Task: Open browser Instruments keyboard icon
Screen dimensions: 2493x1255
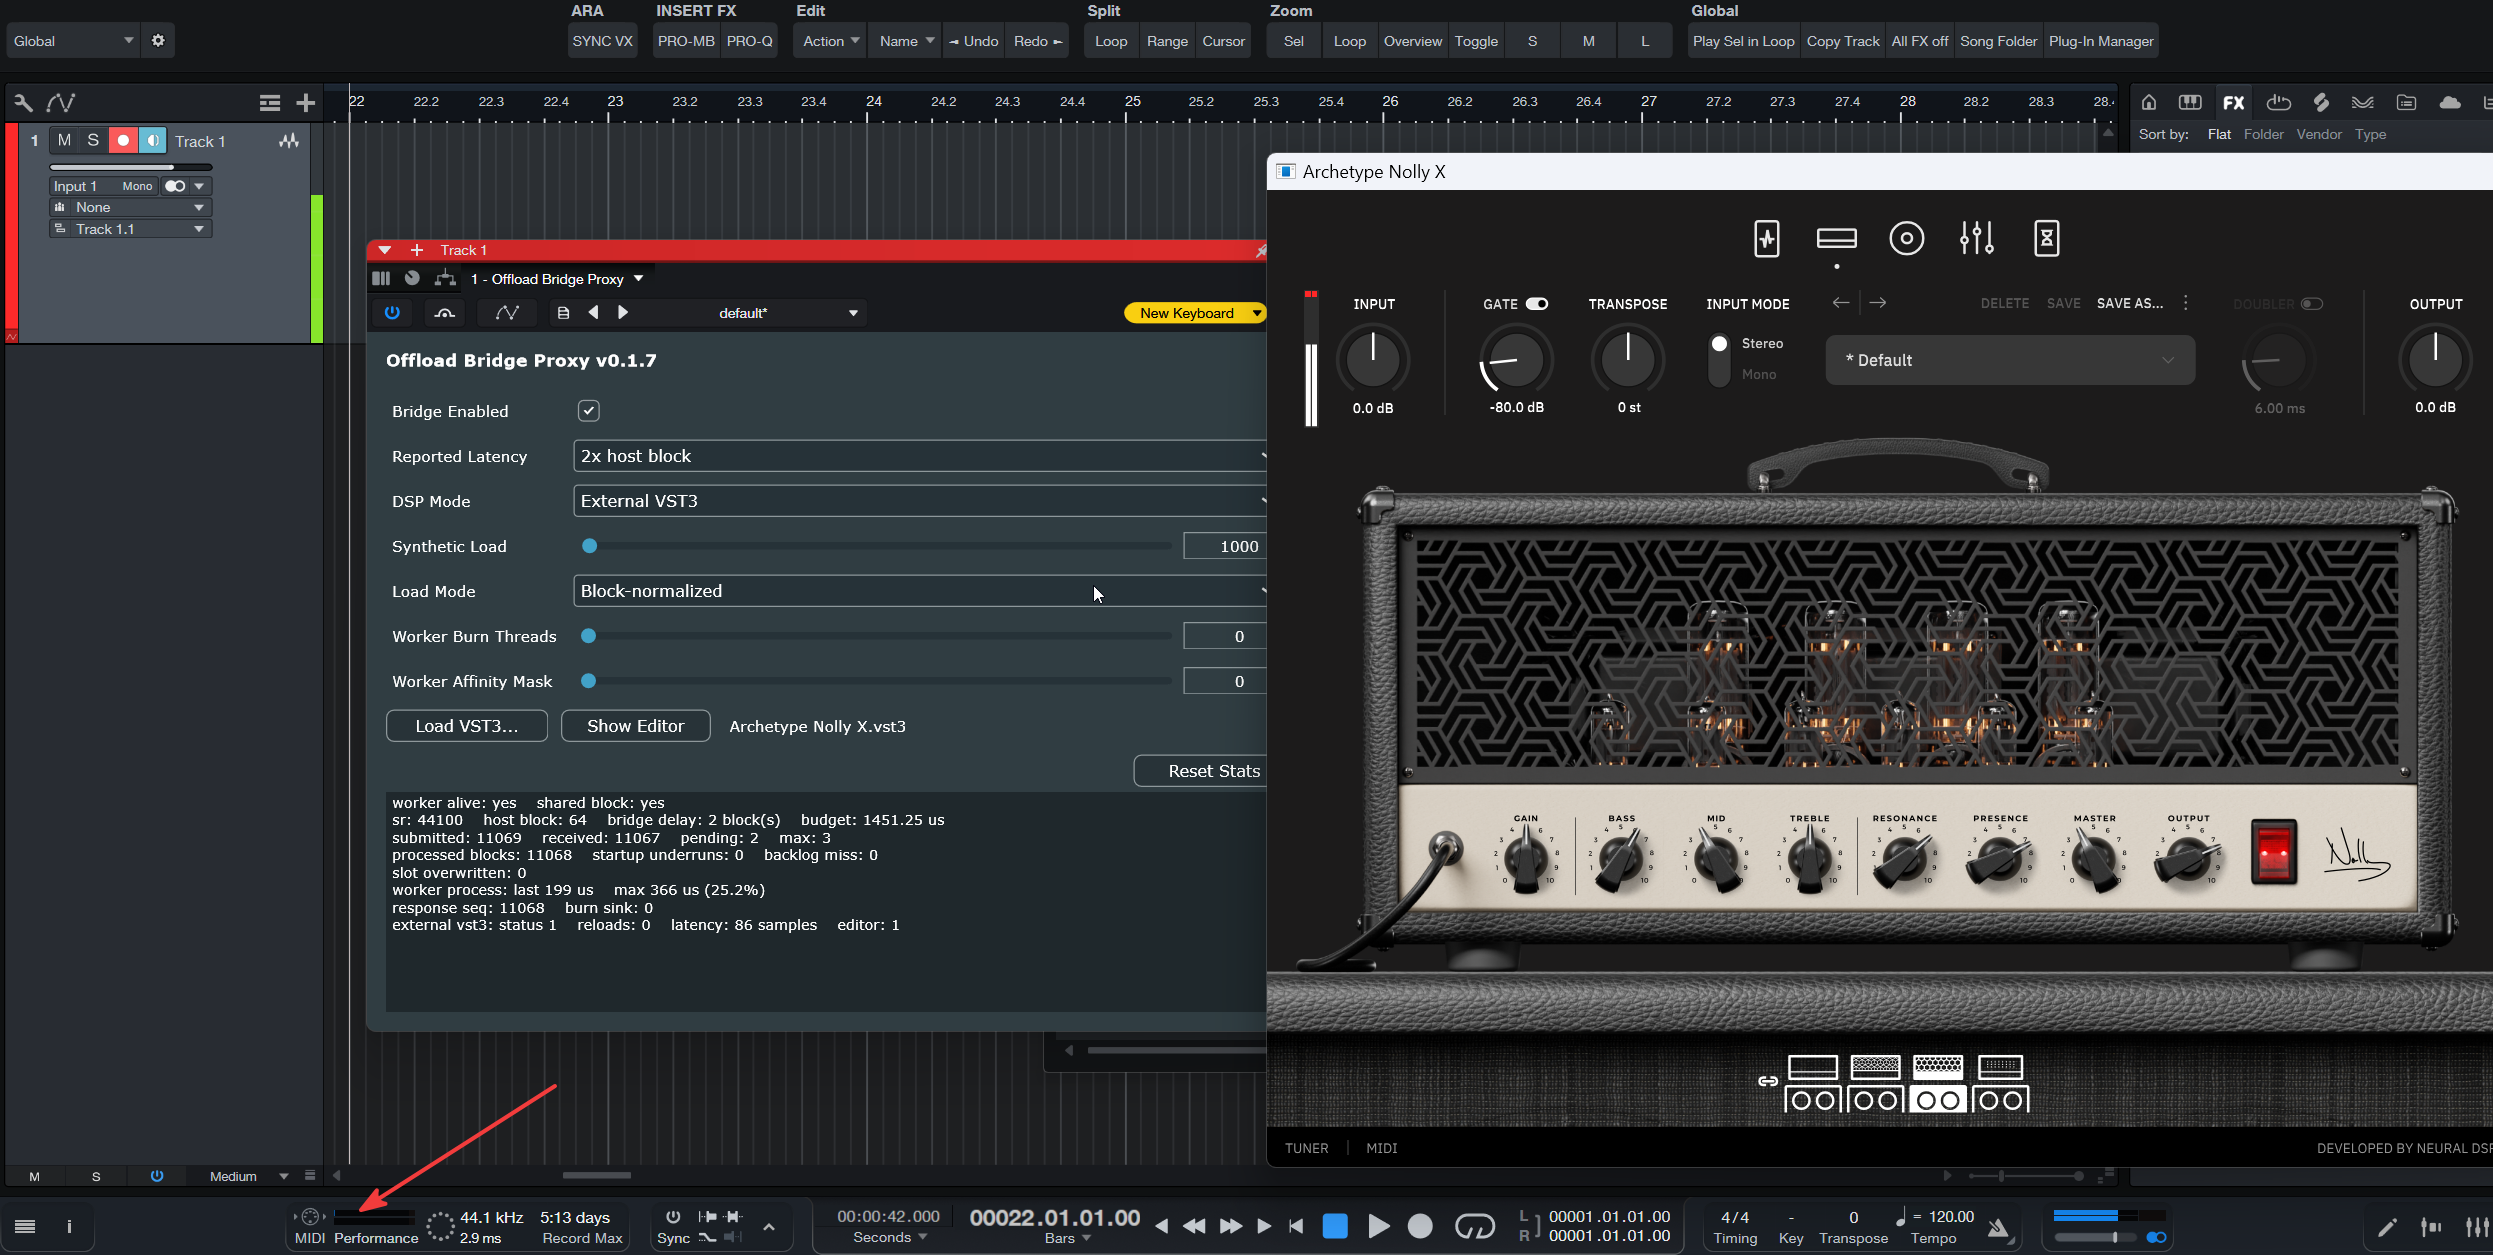Action: click(x=2190, y=102)
